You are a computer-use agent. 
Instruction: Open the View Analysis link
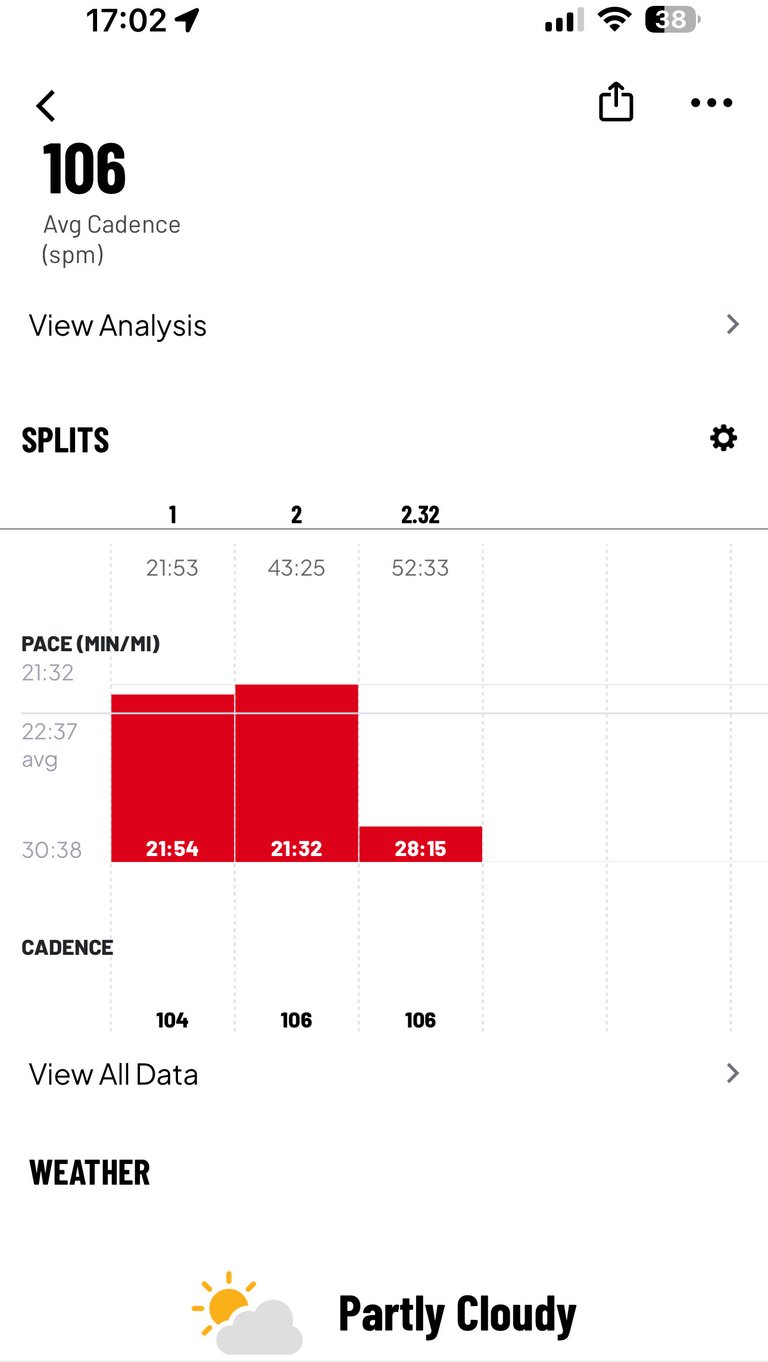click(118, 326)
